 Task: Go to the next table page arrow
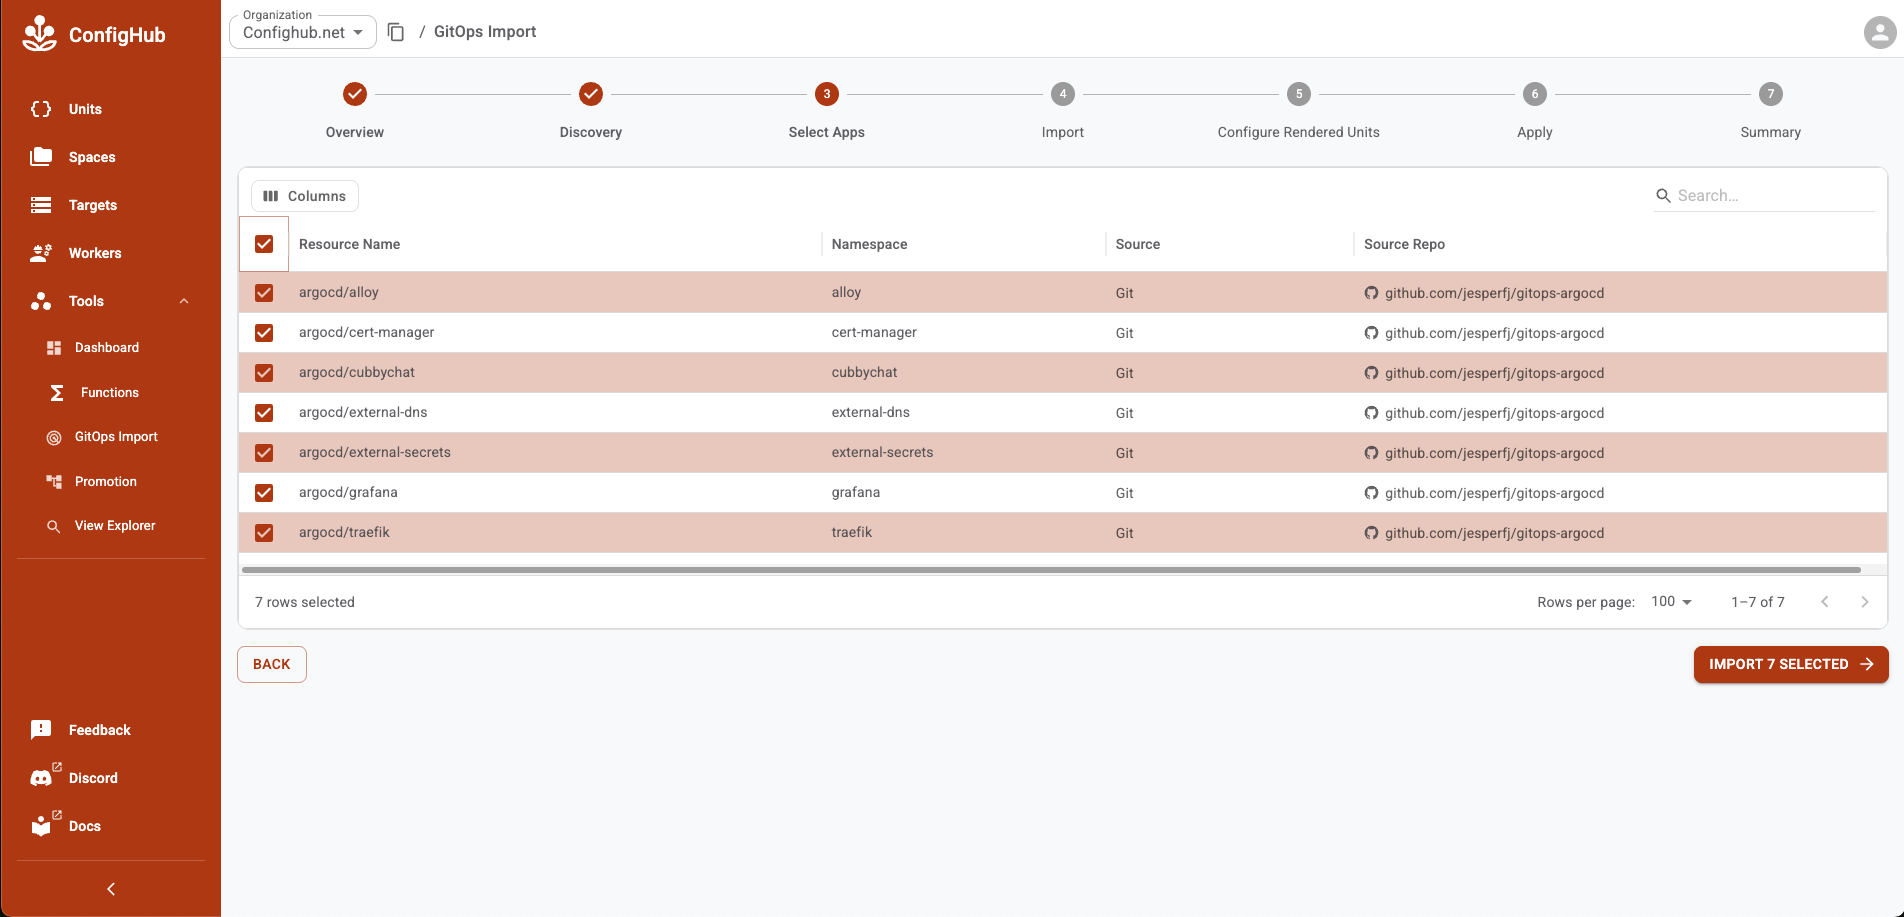point(1864,602)
